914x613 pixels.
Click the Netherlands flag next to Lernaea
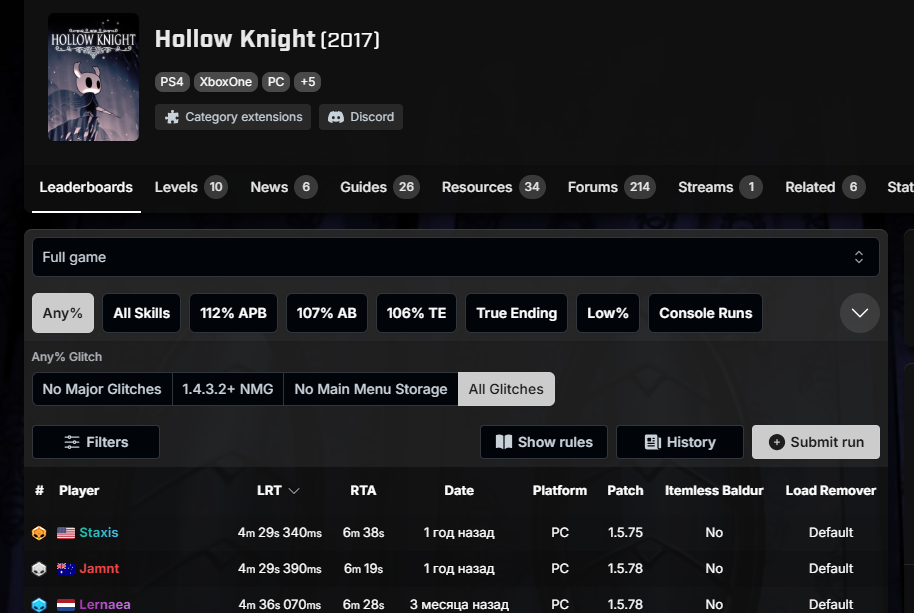pos(66,605)
